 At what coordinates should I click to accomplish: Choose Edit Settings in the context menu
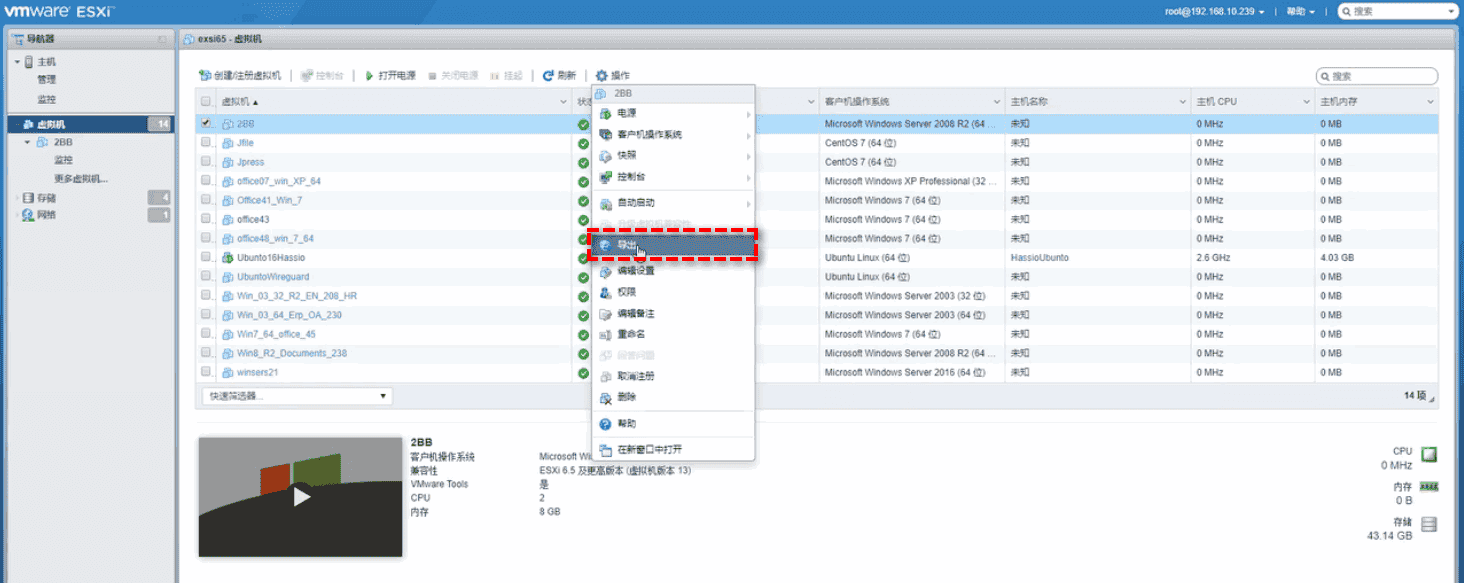636,271
